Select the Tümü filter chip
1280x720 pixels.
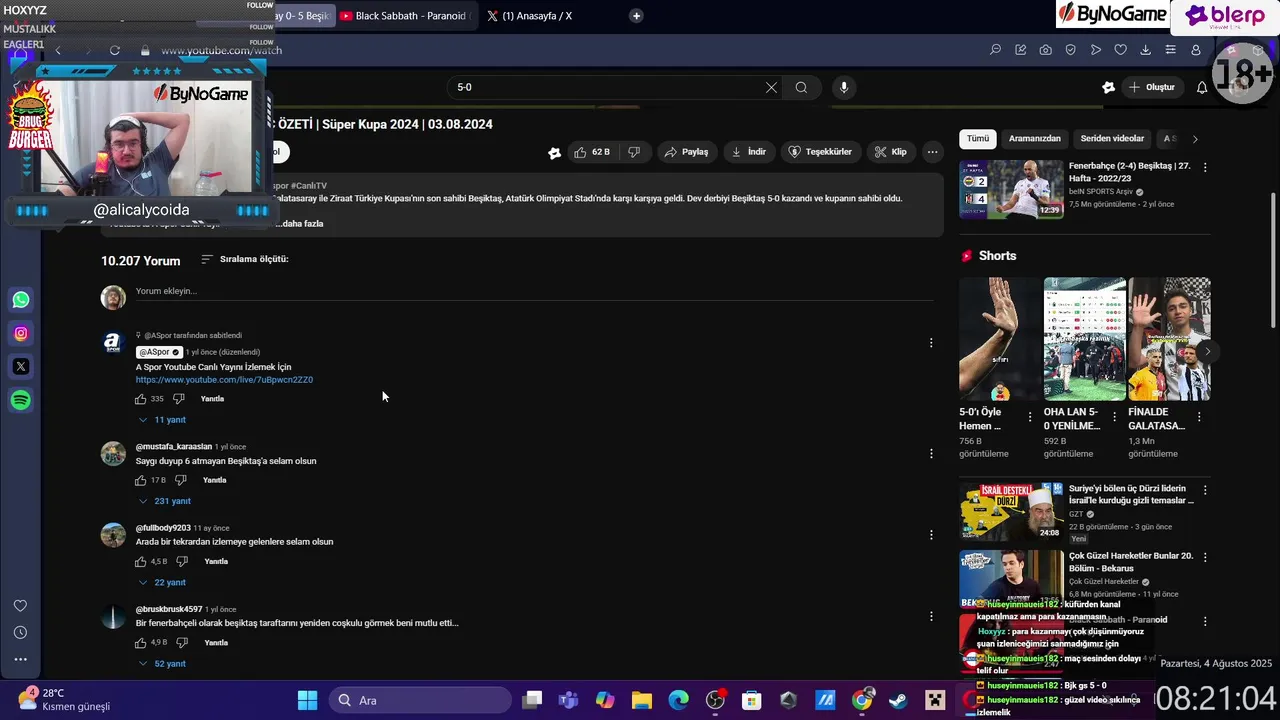[x=977, y=139]
